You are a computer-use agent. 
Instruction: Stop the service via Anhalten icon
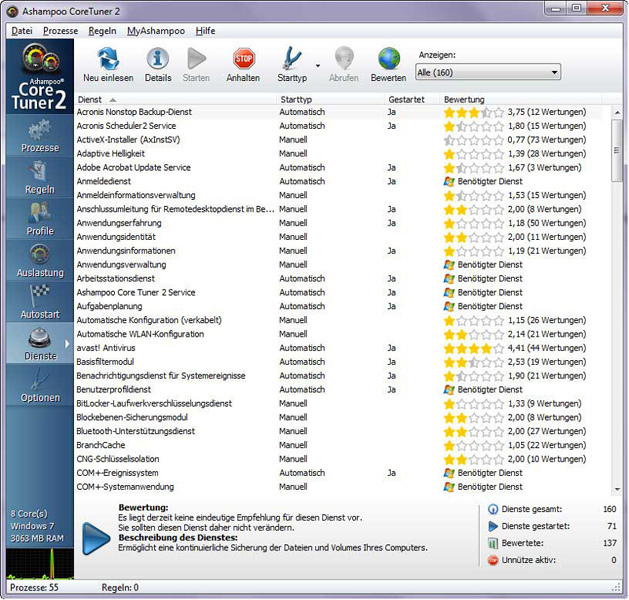(243, 59)
